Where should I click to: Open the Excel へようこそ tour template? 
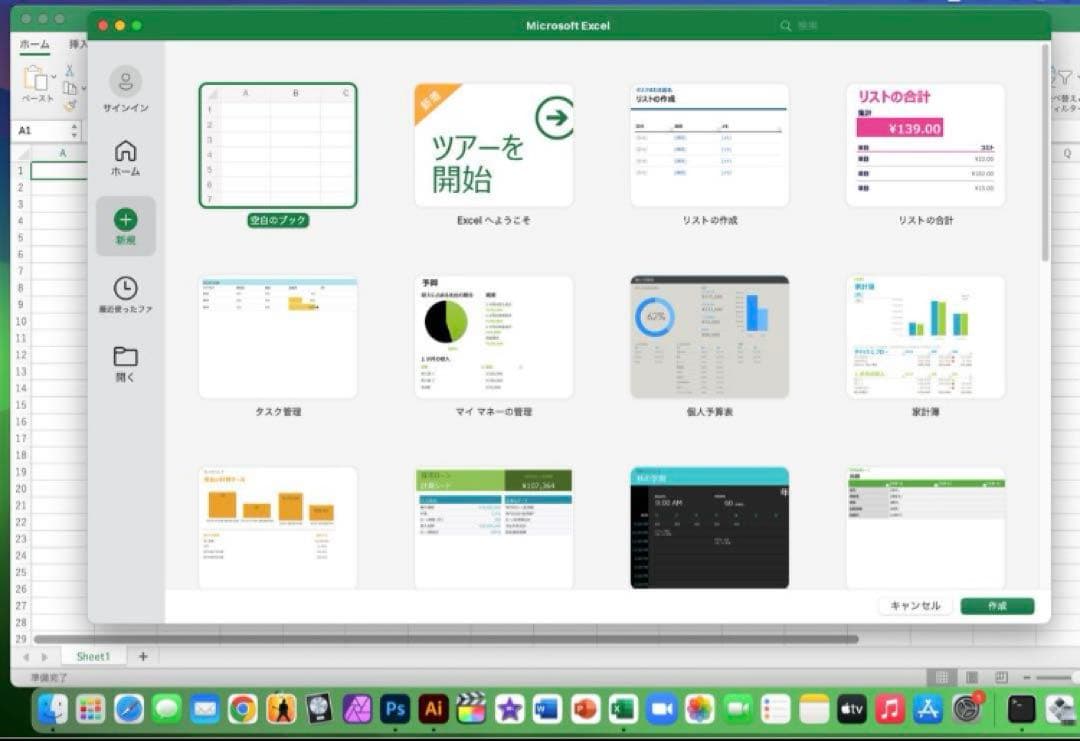493,145
